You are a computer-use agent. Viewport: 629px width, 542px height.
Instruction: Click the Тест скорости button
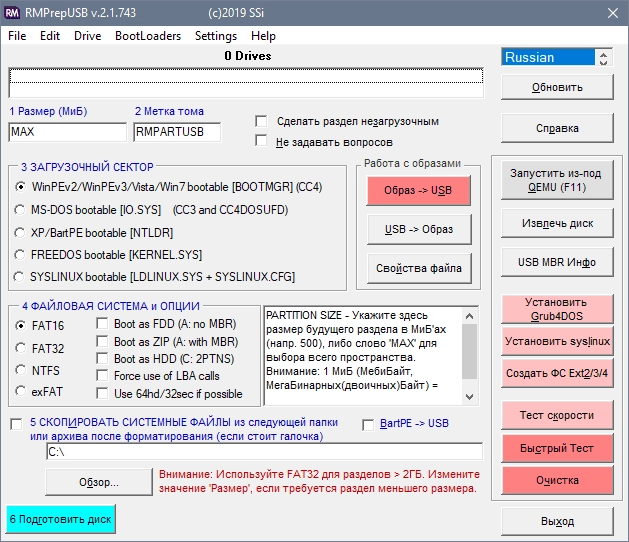[557, 415]
